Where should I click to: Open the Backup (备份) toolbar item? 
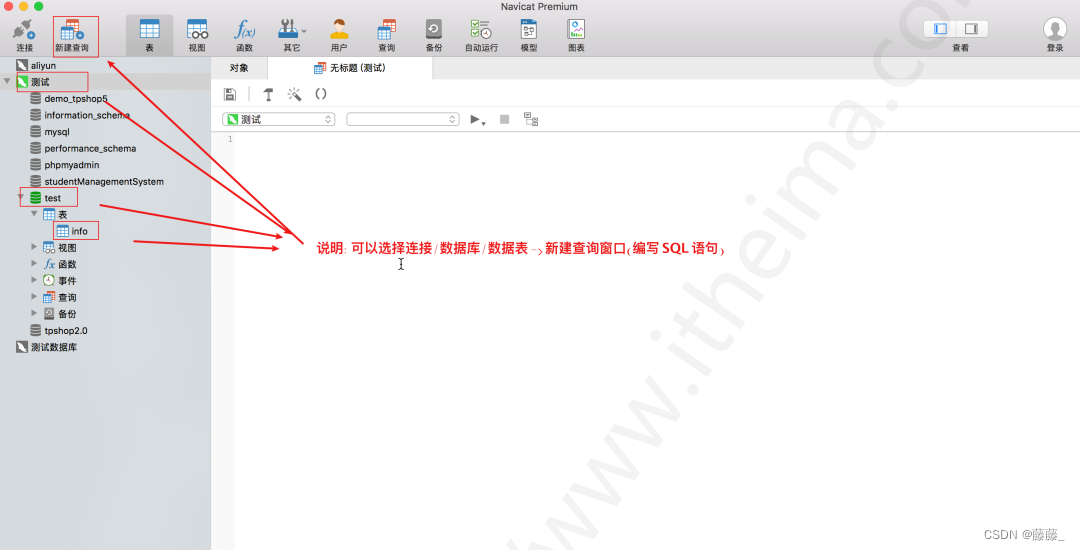pos(434,35)
